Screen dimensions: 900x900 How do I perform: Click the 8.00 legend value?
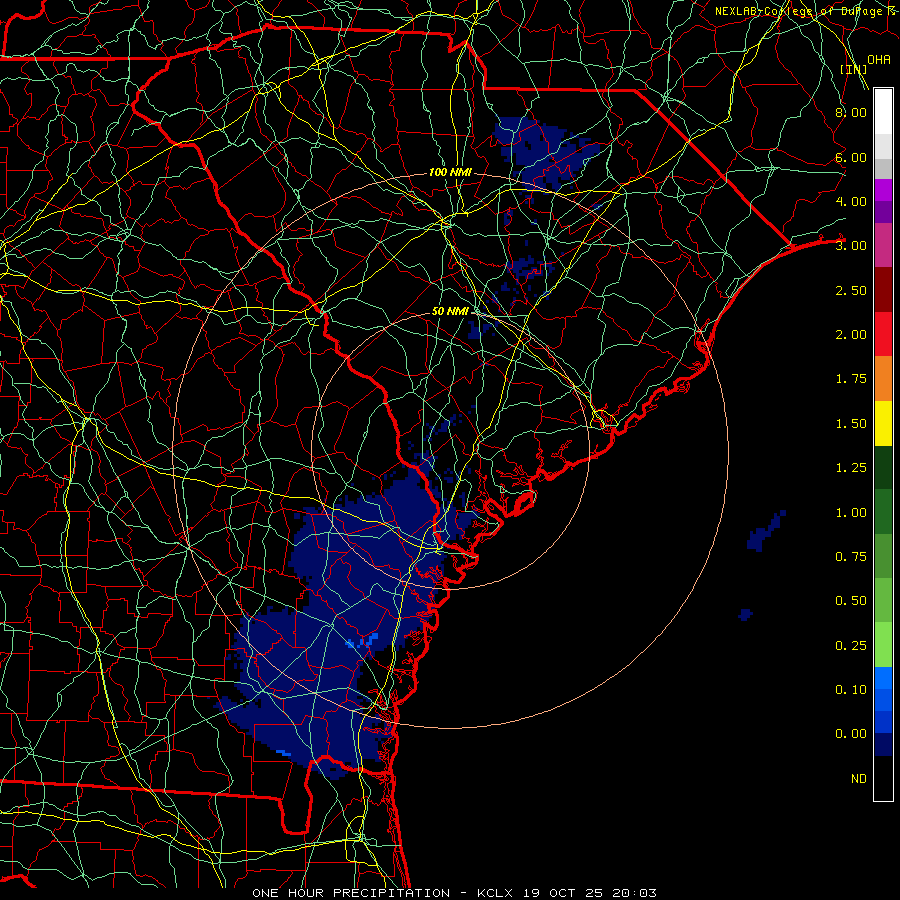[851, 112]
